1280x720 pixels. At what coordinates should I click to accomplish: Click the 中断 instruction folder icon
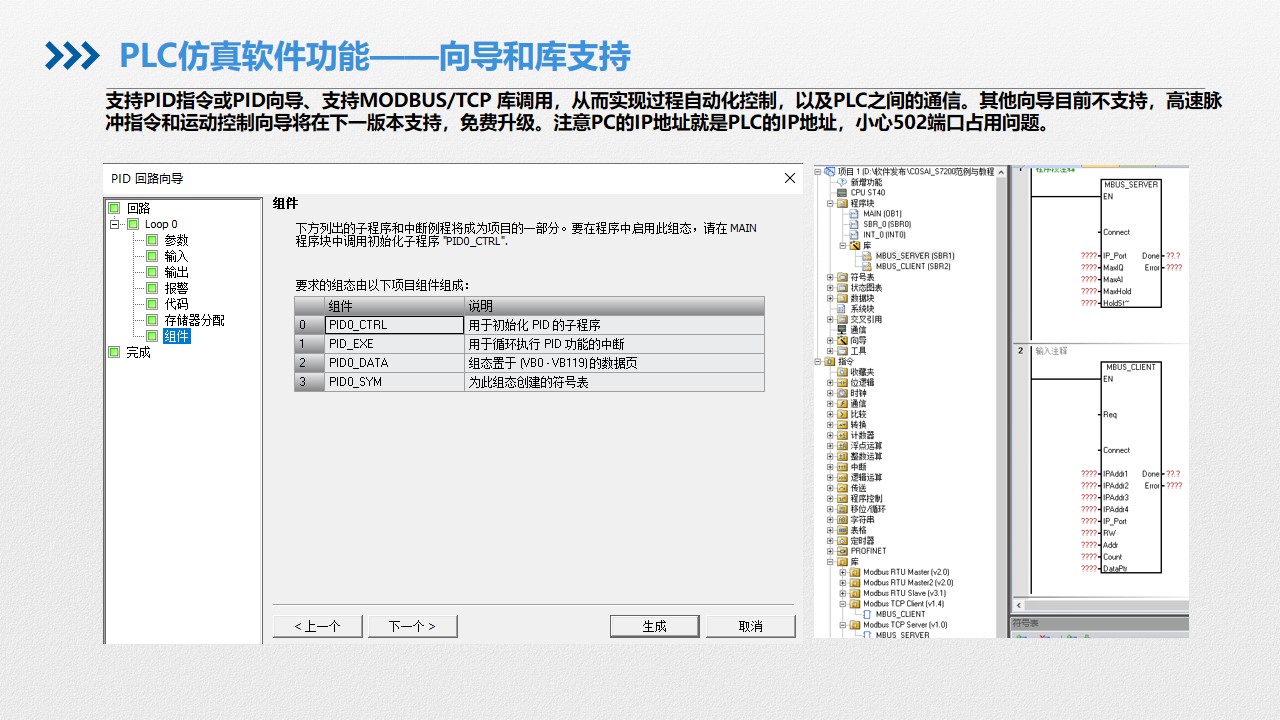pos(842,467)
